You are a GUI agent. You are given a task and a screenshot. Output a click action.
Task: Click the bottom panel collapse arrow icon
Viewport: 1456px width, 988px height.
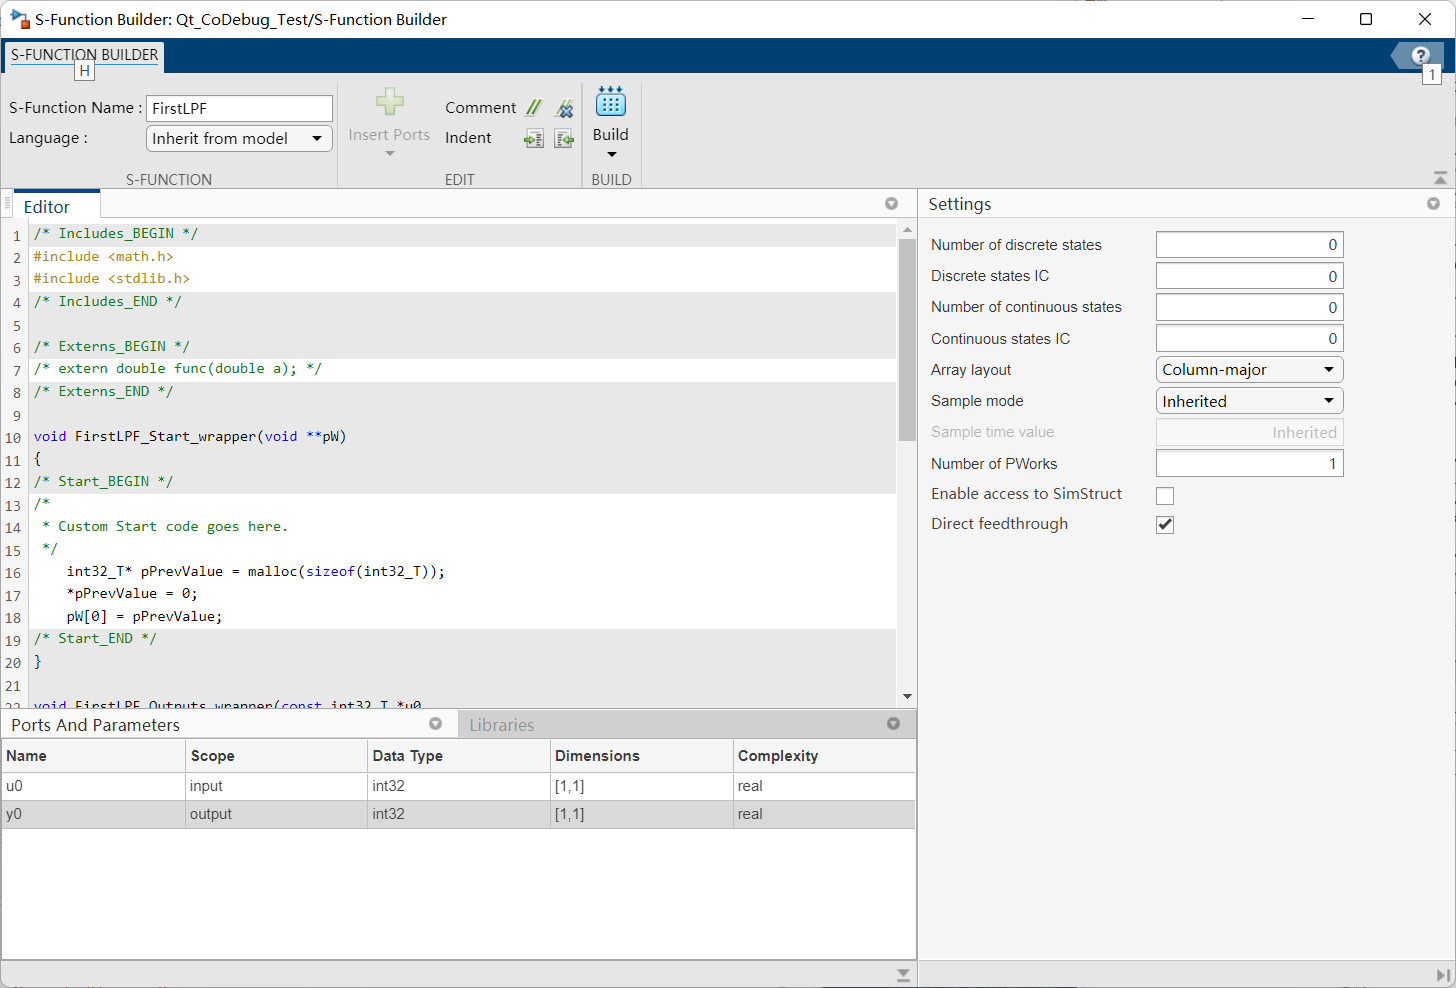[903, 975]
